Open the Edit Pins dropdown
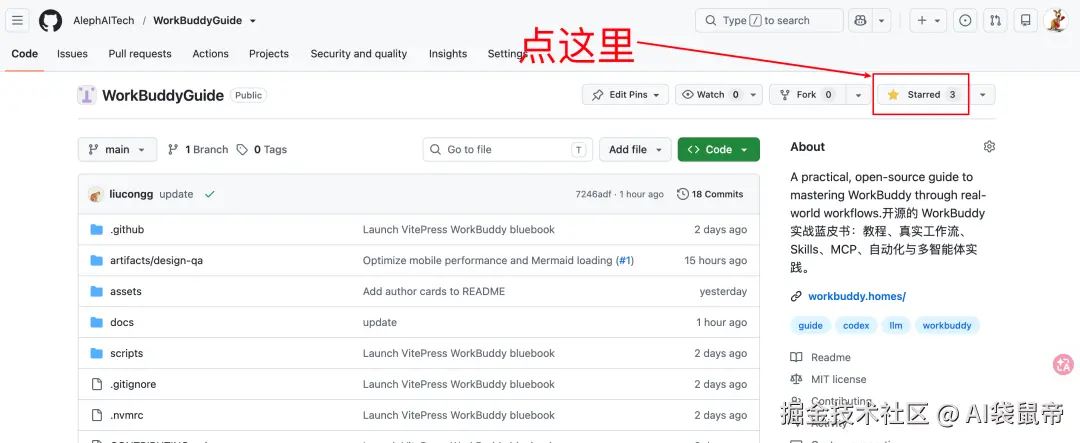1080x443 pixels. click(x=625, y=95)
